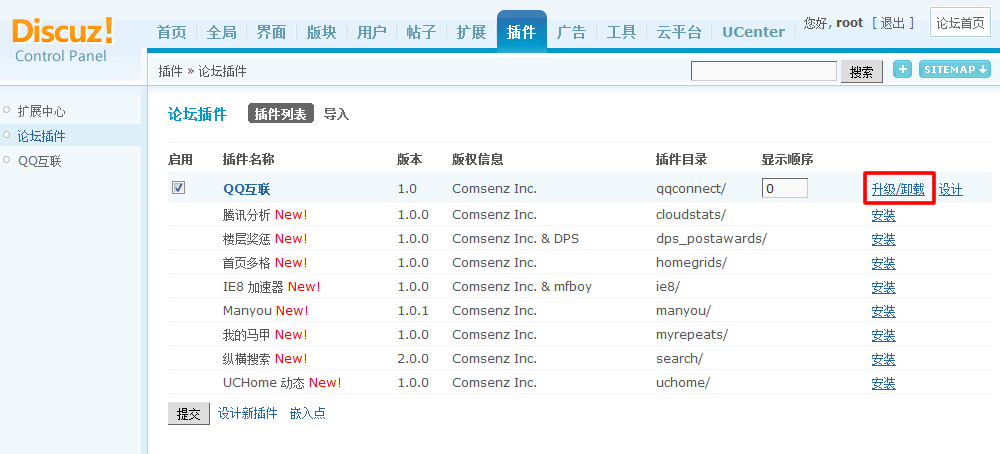Image resolution: width=1000 pixels, height=454 pixels.
Task: Open the 全局 top menu
Action: click(221, 32)
